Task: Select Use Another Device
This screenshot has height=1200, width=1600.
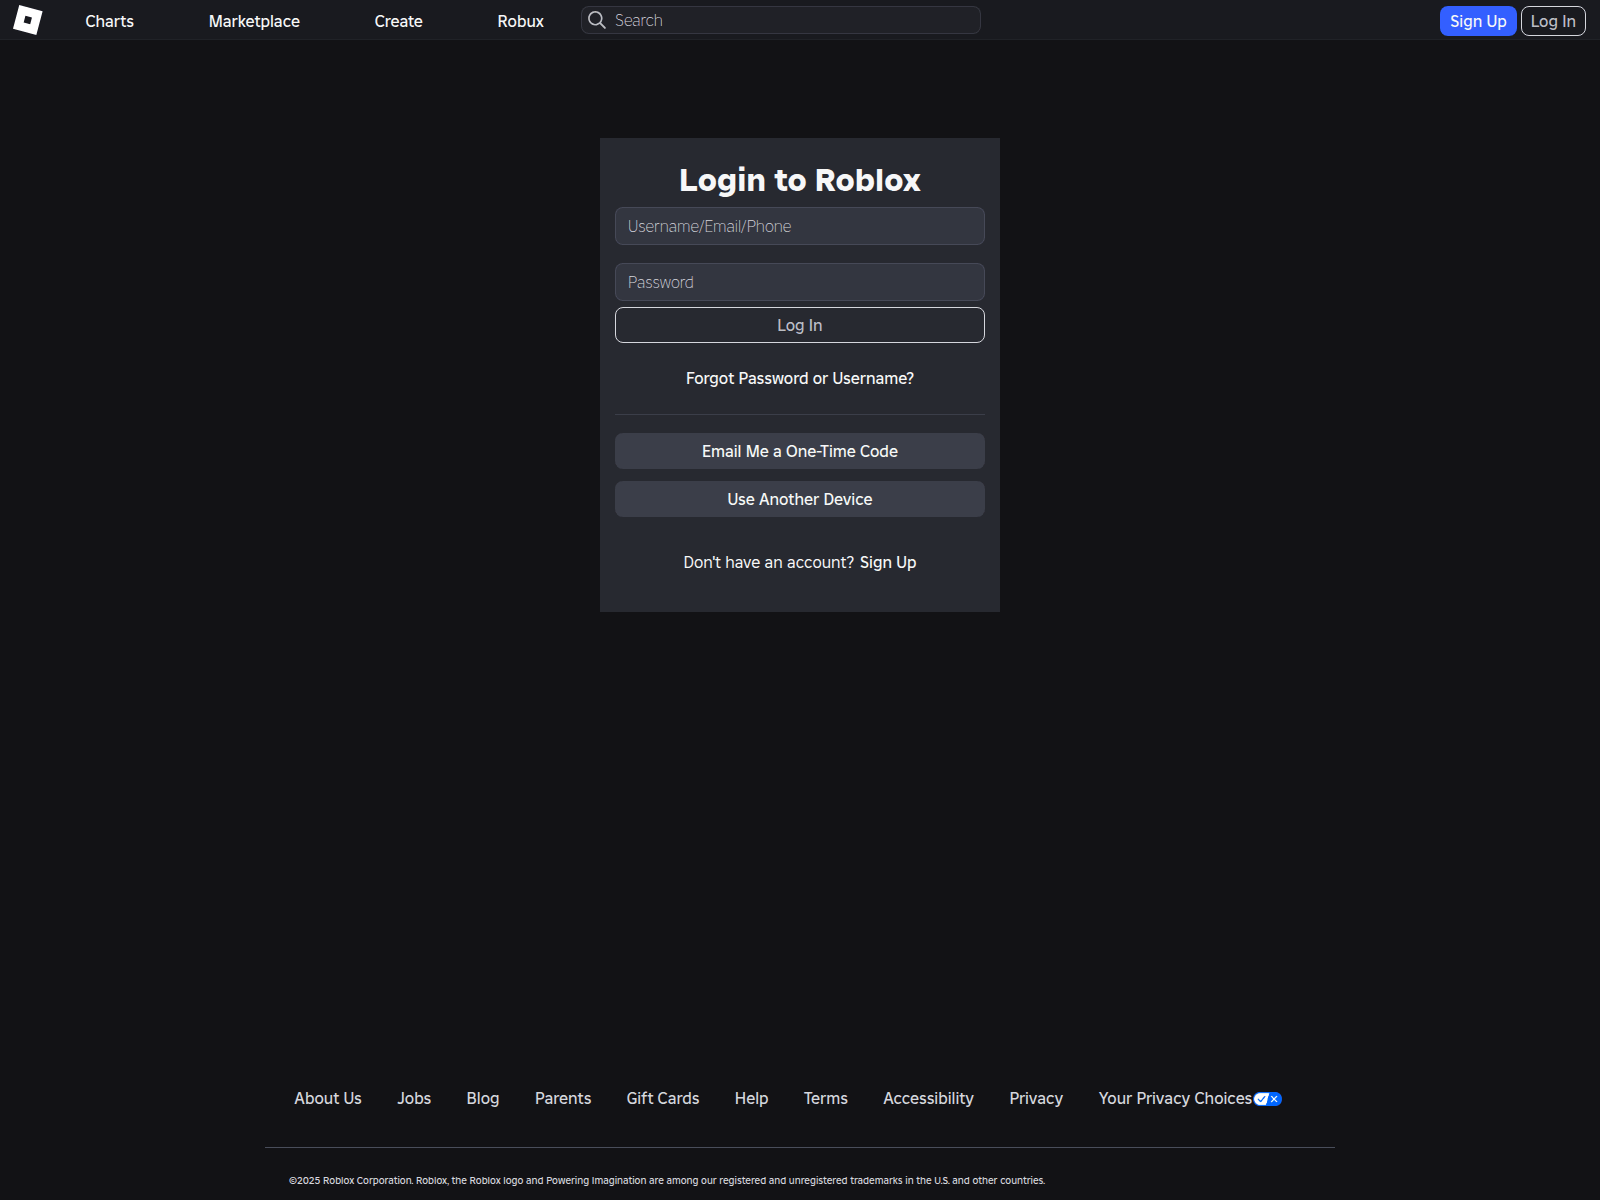Action: (800, 499)
